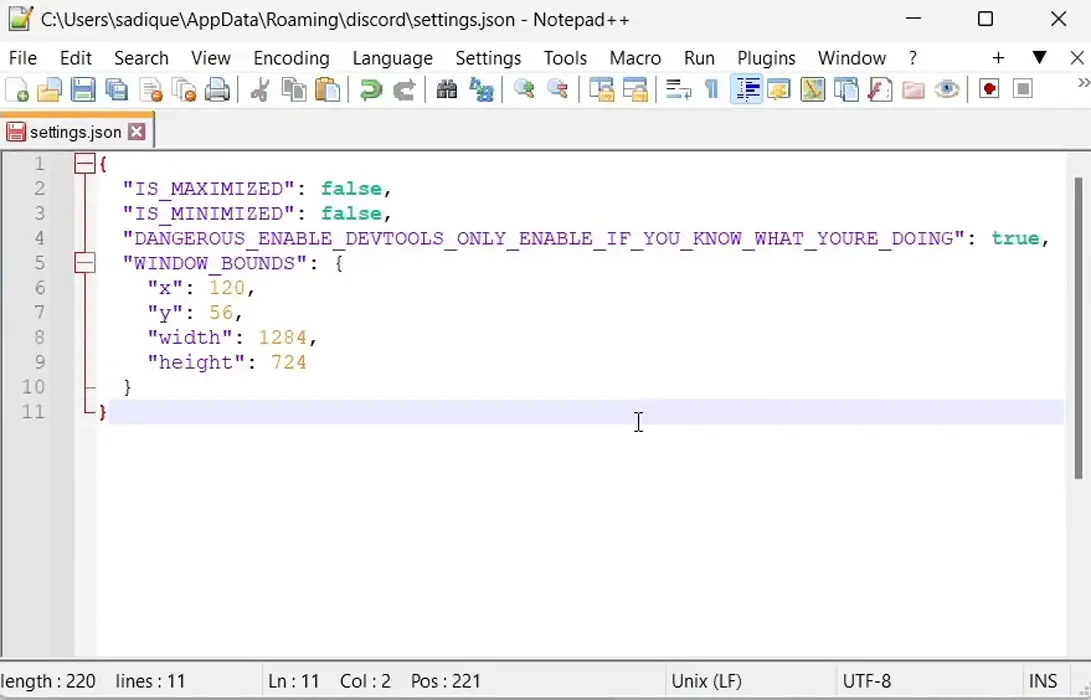Image resolution: width=1091 pixels, height=700 pixels.
Task: Save the file with the floppy disk icon
Action: pos(83,90)
